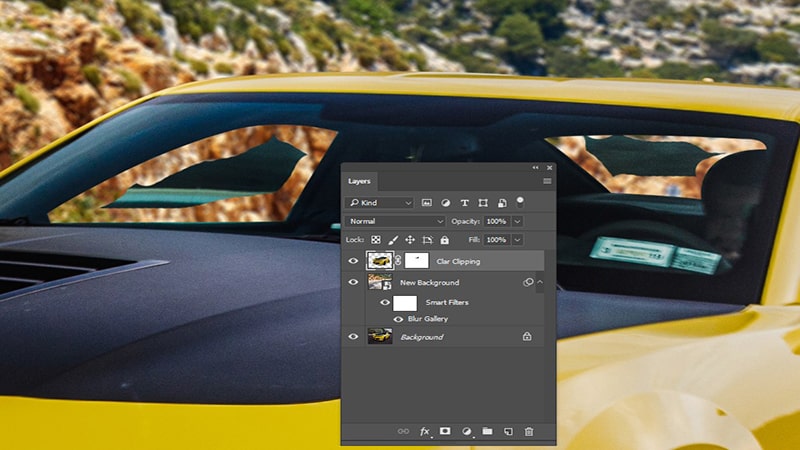
Task: Select the New Background layer name
Action: [x=430, y=283]
